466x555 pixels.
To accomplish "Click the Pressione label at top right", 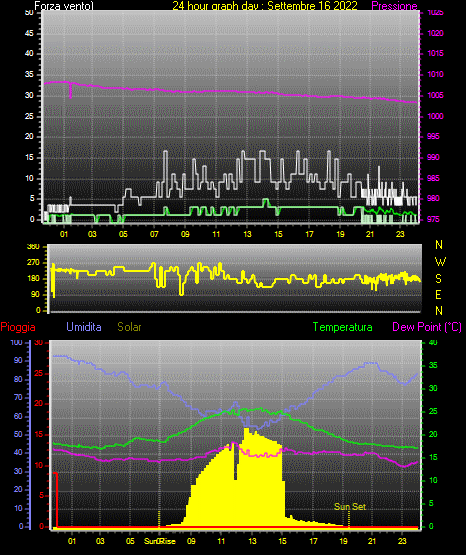I will pyautogui.click(x=394, y=6).
